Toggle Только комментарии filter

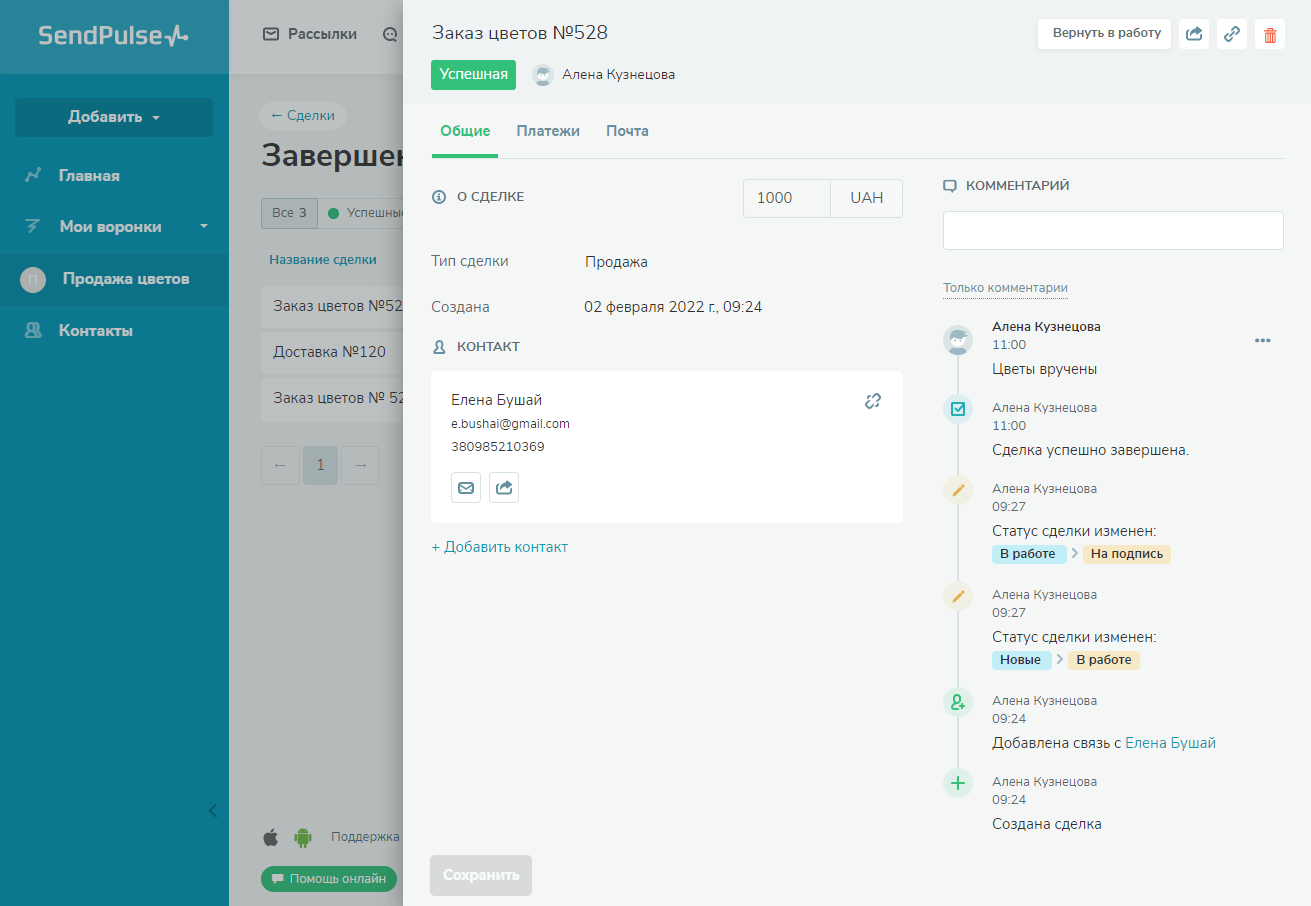point(1005,288)
